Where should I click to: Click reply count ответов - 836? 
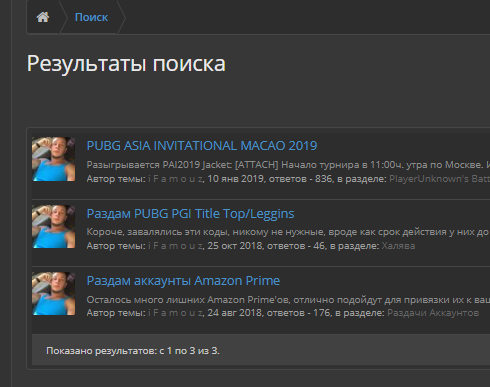pyautogui.click(x=300, y=179)
